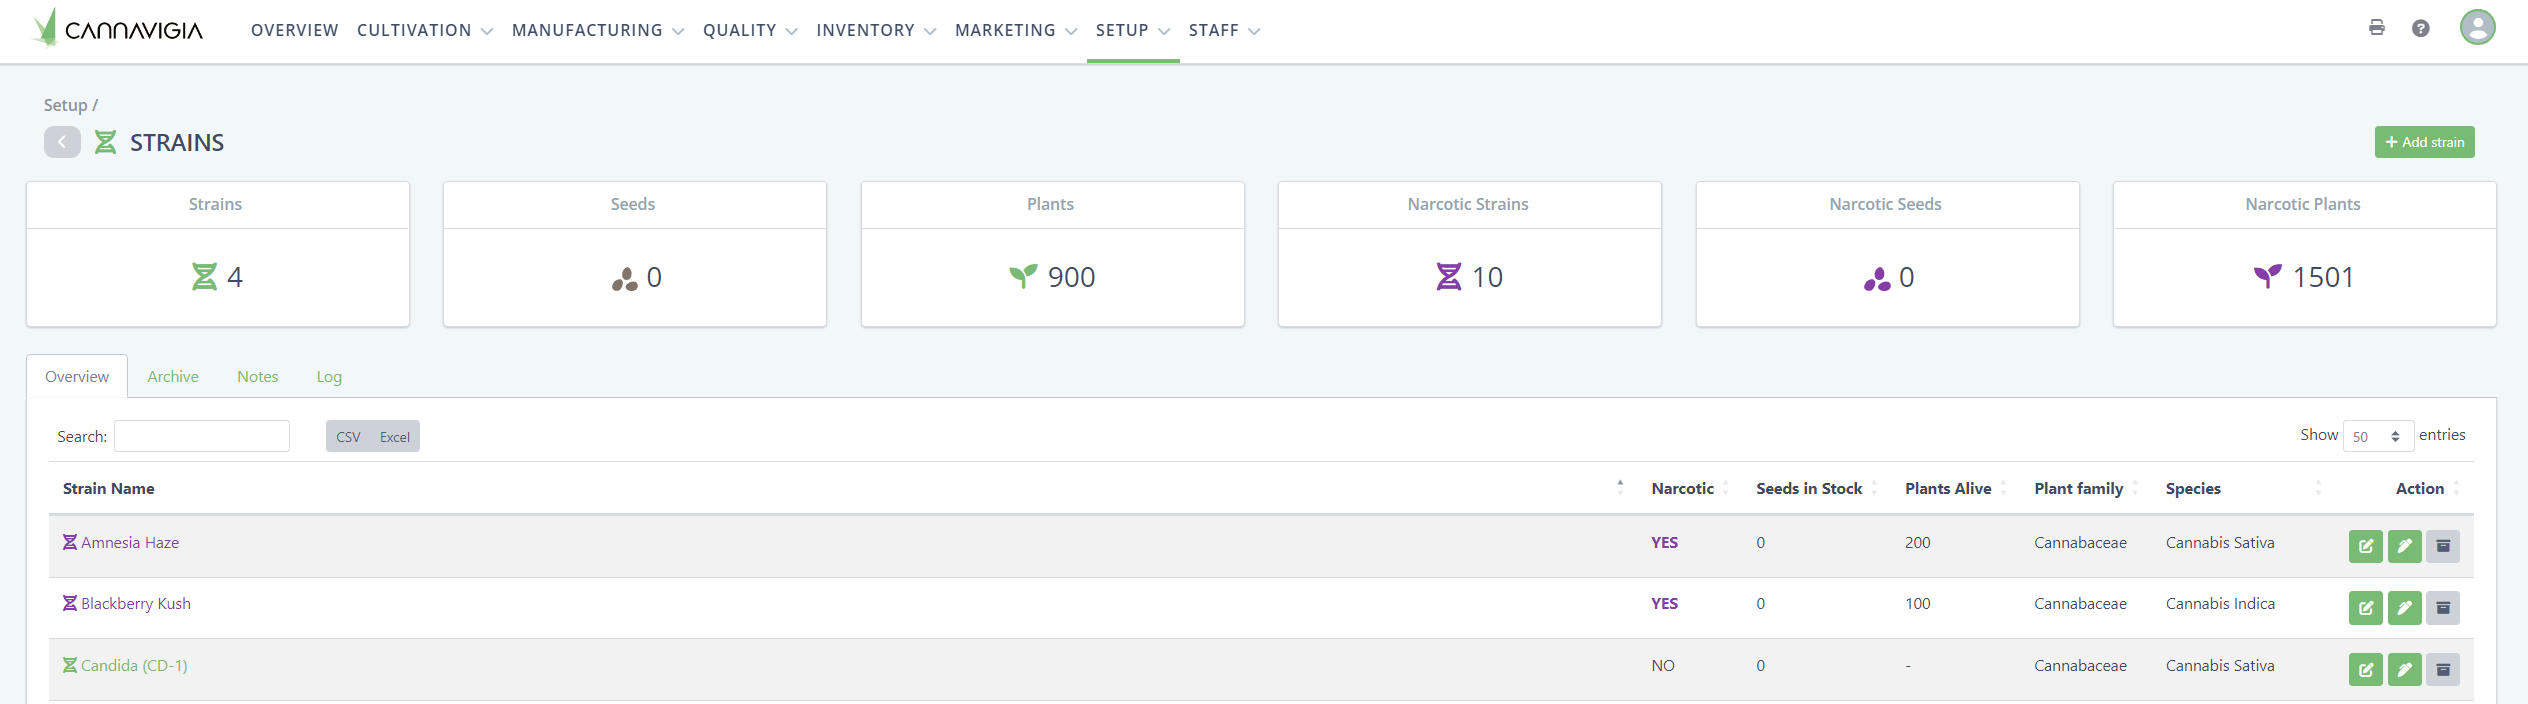
Task: Click the pencil icon for Candida (CD-1)
Action: [2404, 669]
